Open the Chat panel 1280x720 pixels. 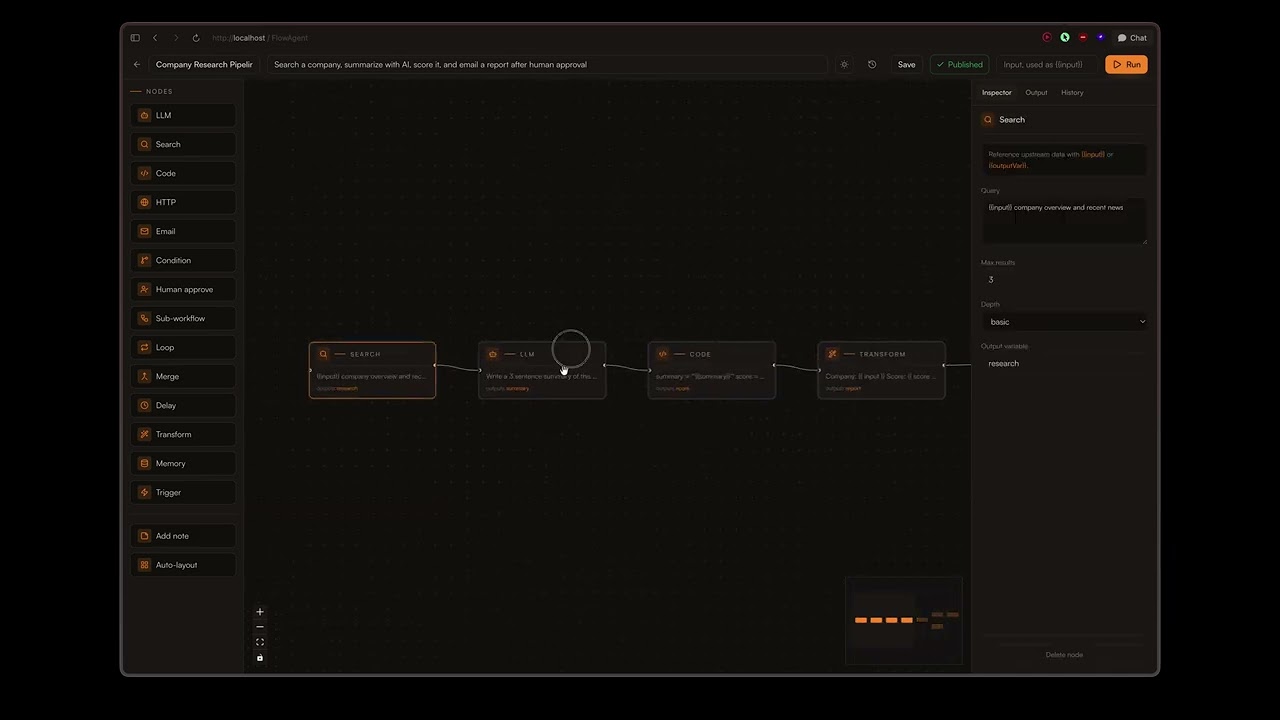(x=1132, y=38)
